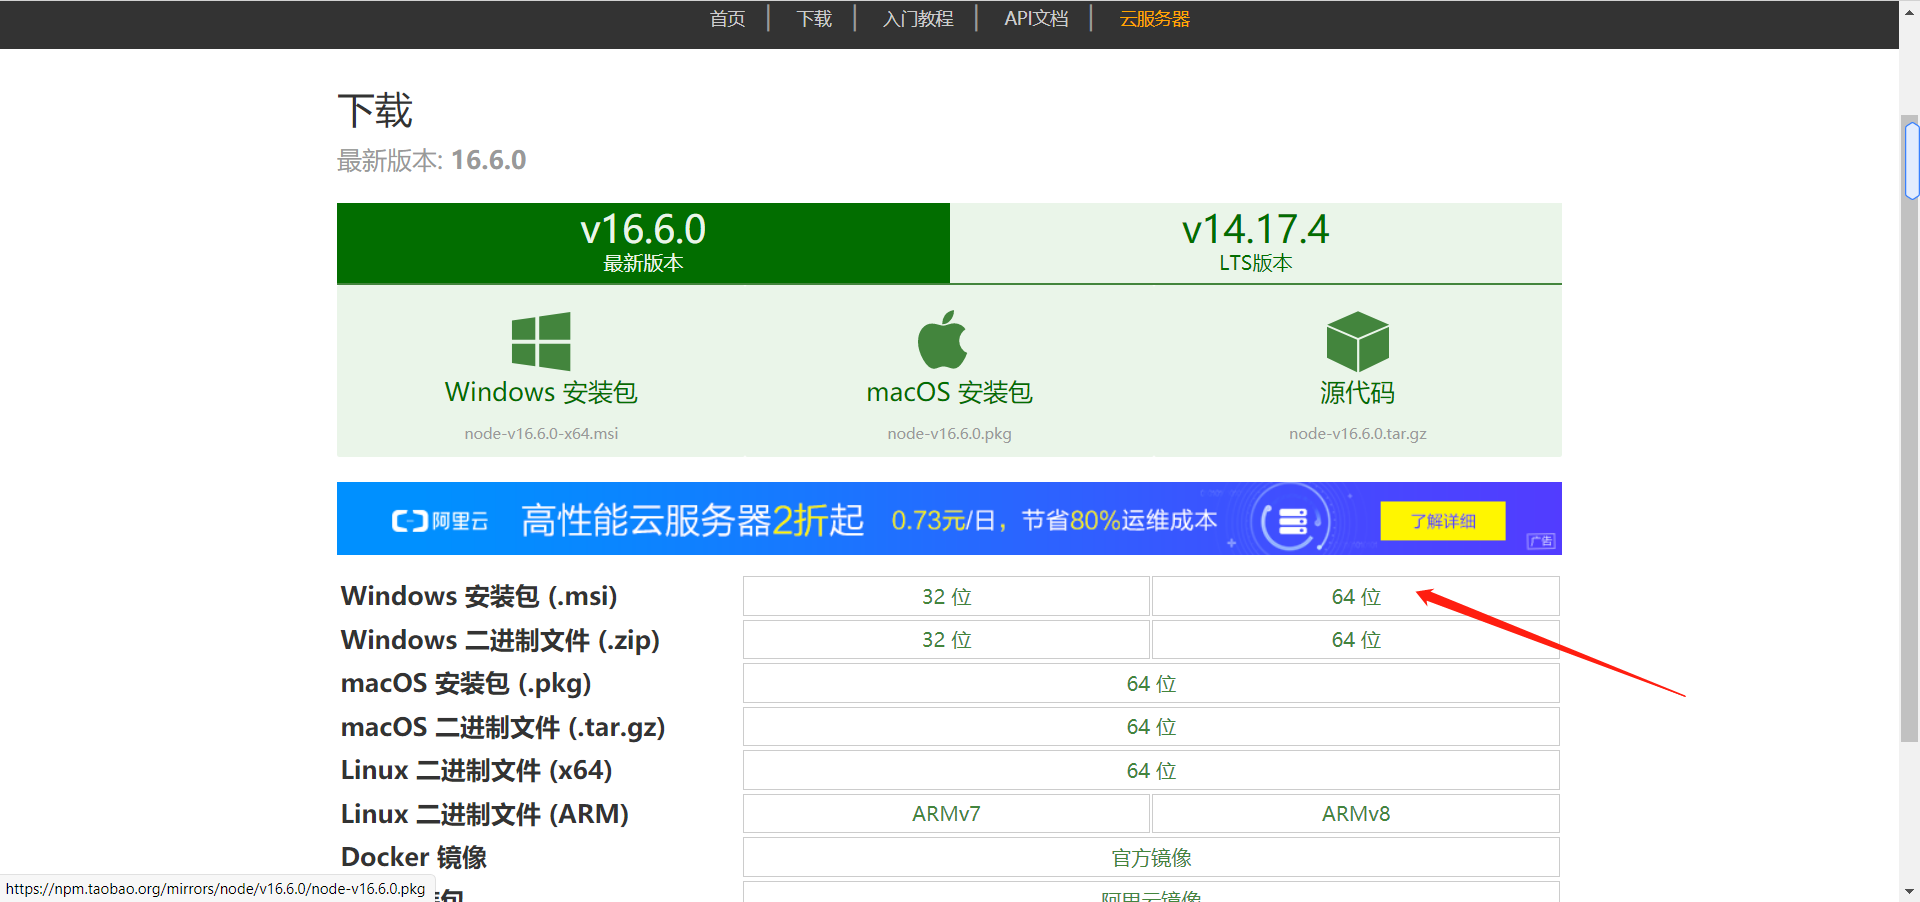
Task: Click the 高性能云服务器2折起 banner text
Action: tap(692, 520)
